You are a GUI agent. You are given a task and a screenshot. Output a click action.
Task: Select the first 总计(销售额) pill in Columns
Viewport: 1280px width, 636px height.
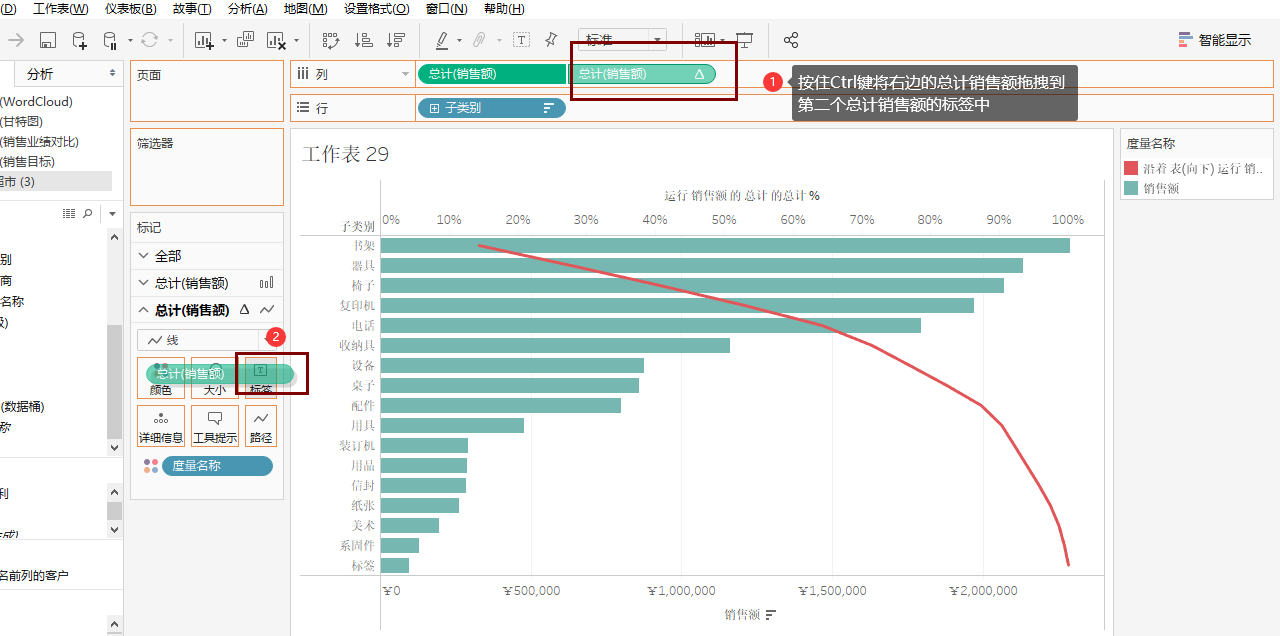[x=492, y=74]
